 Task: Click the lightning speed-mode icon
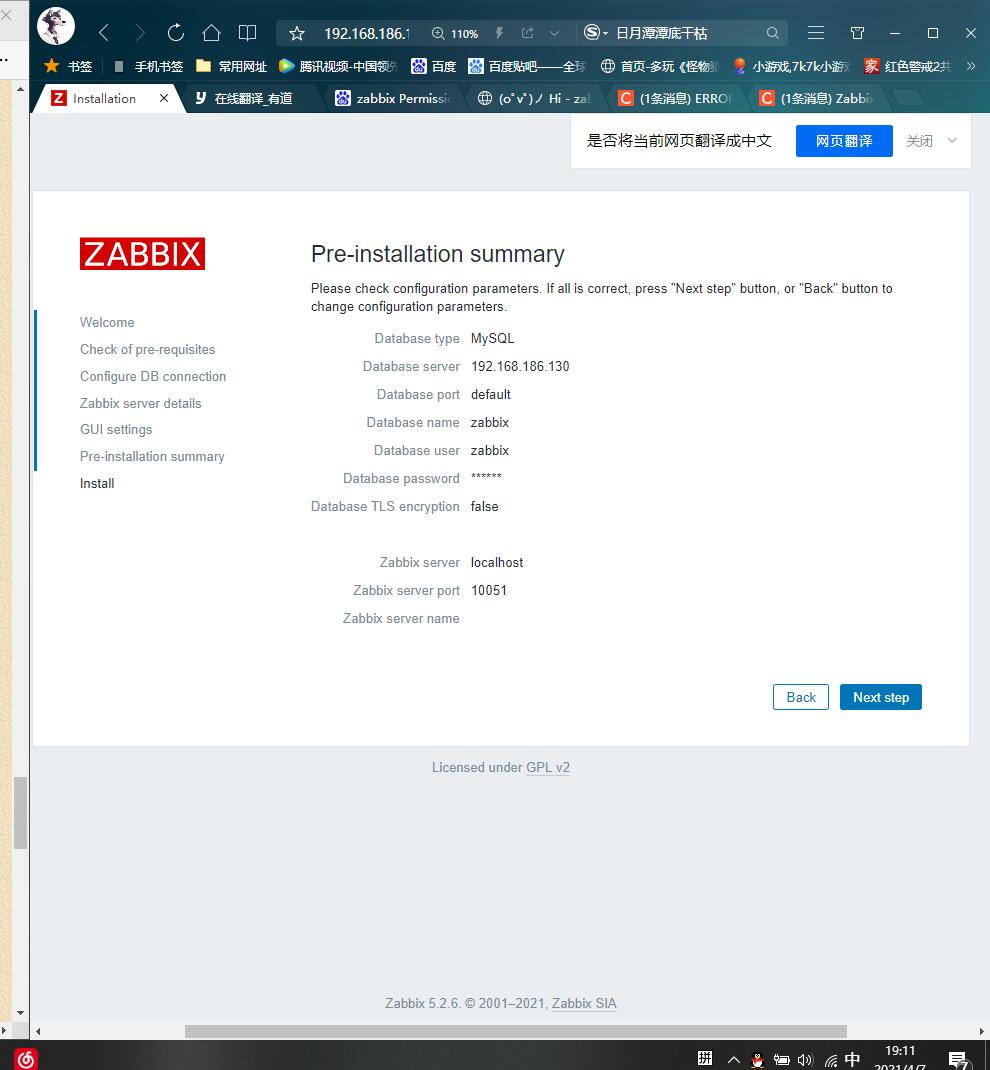pos(499,33)
